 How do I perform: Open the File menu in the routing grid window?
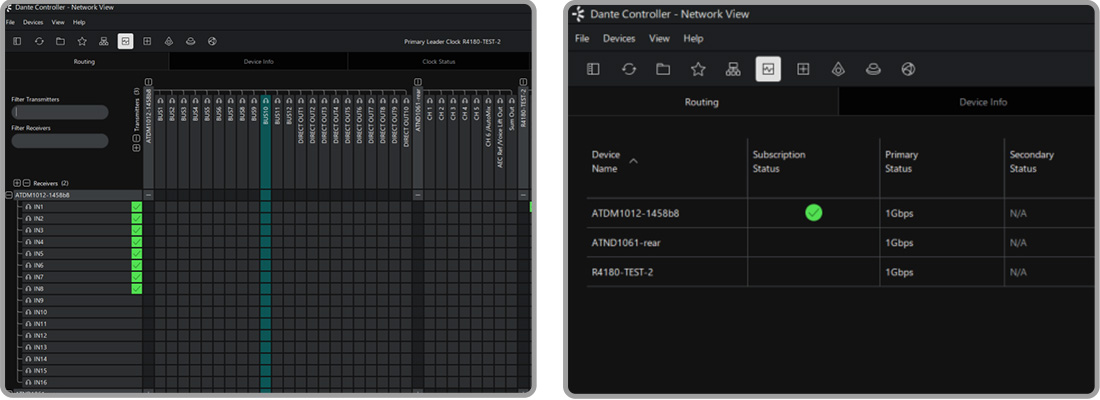pos(10,22)
